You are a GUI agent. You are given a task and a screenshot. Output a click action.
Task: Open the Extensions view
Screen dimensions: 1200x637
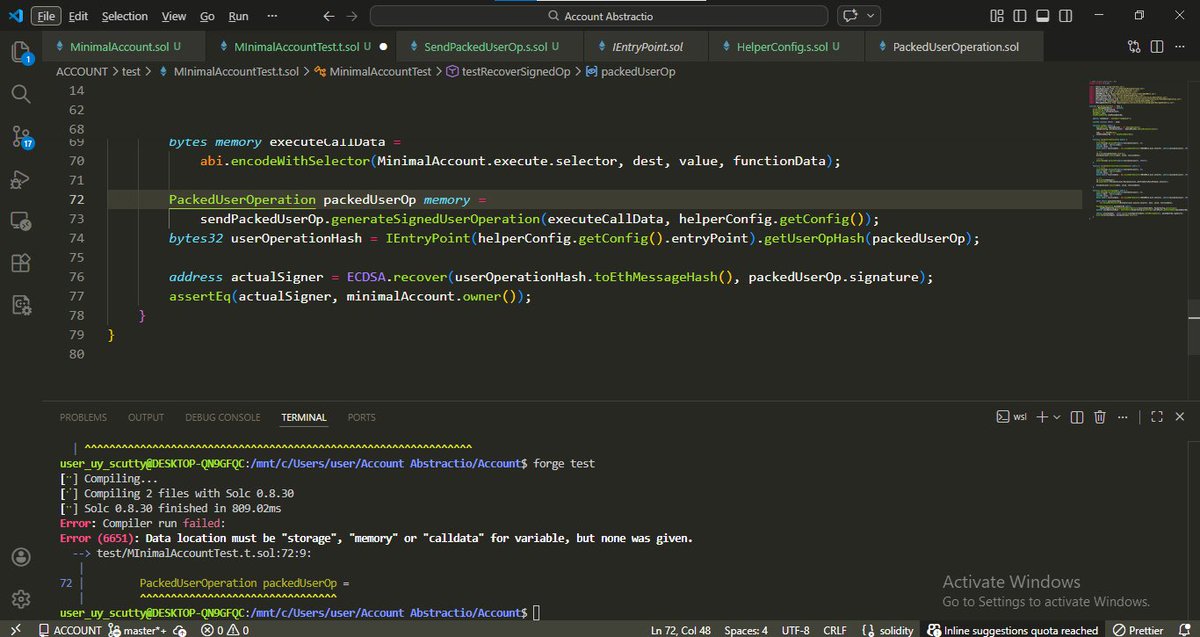point(20,263)
